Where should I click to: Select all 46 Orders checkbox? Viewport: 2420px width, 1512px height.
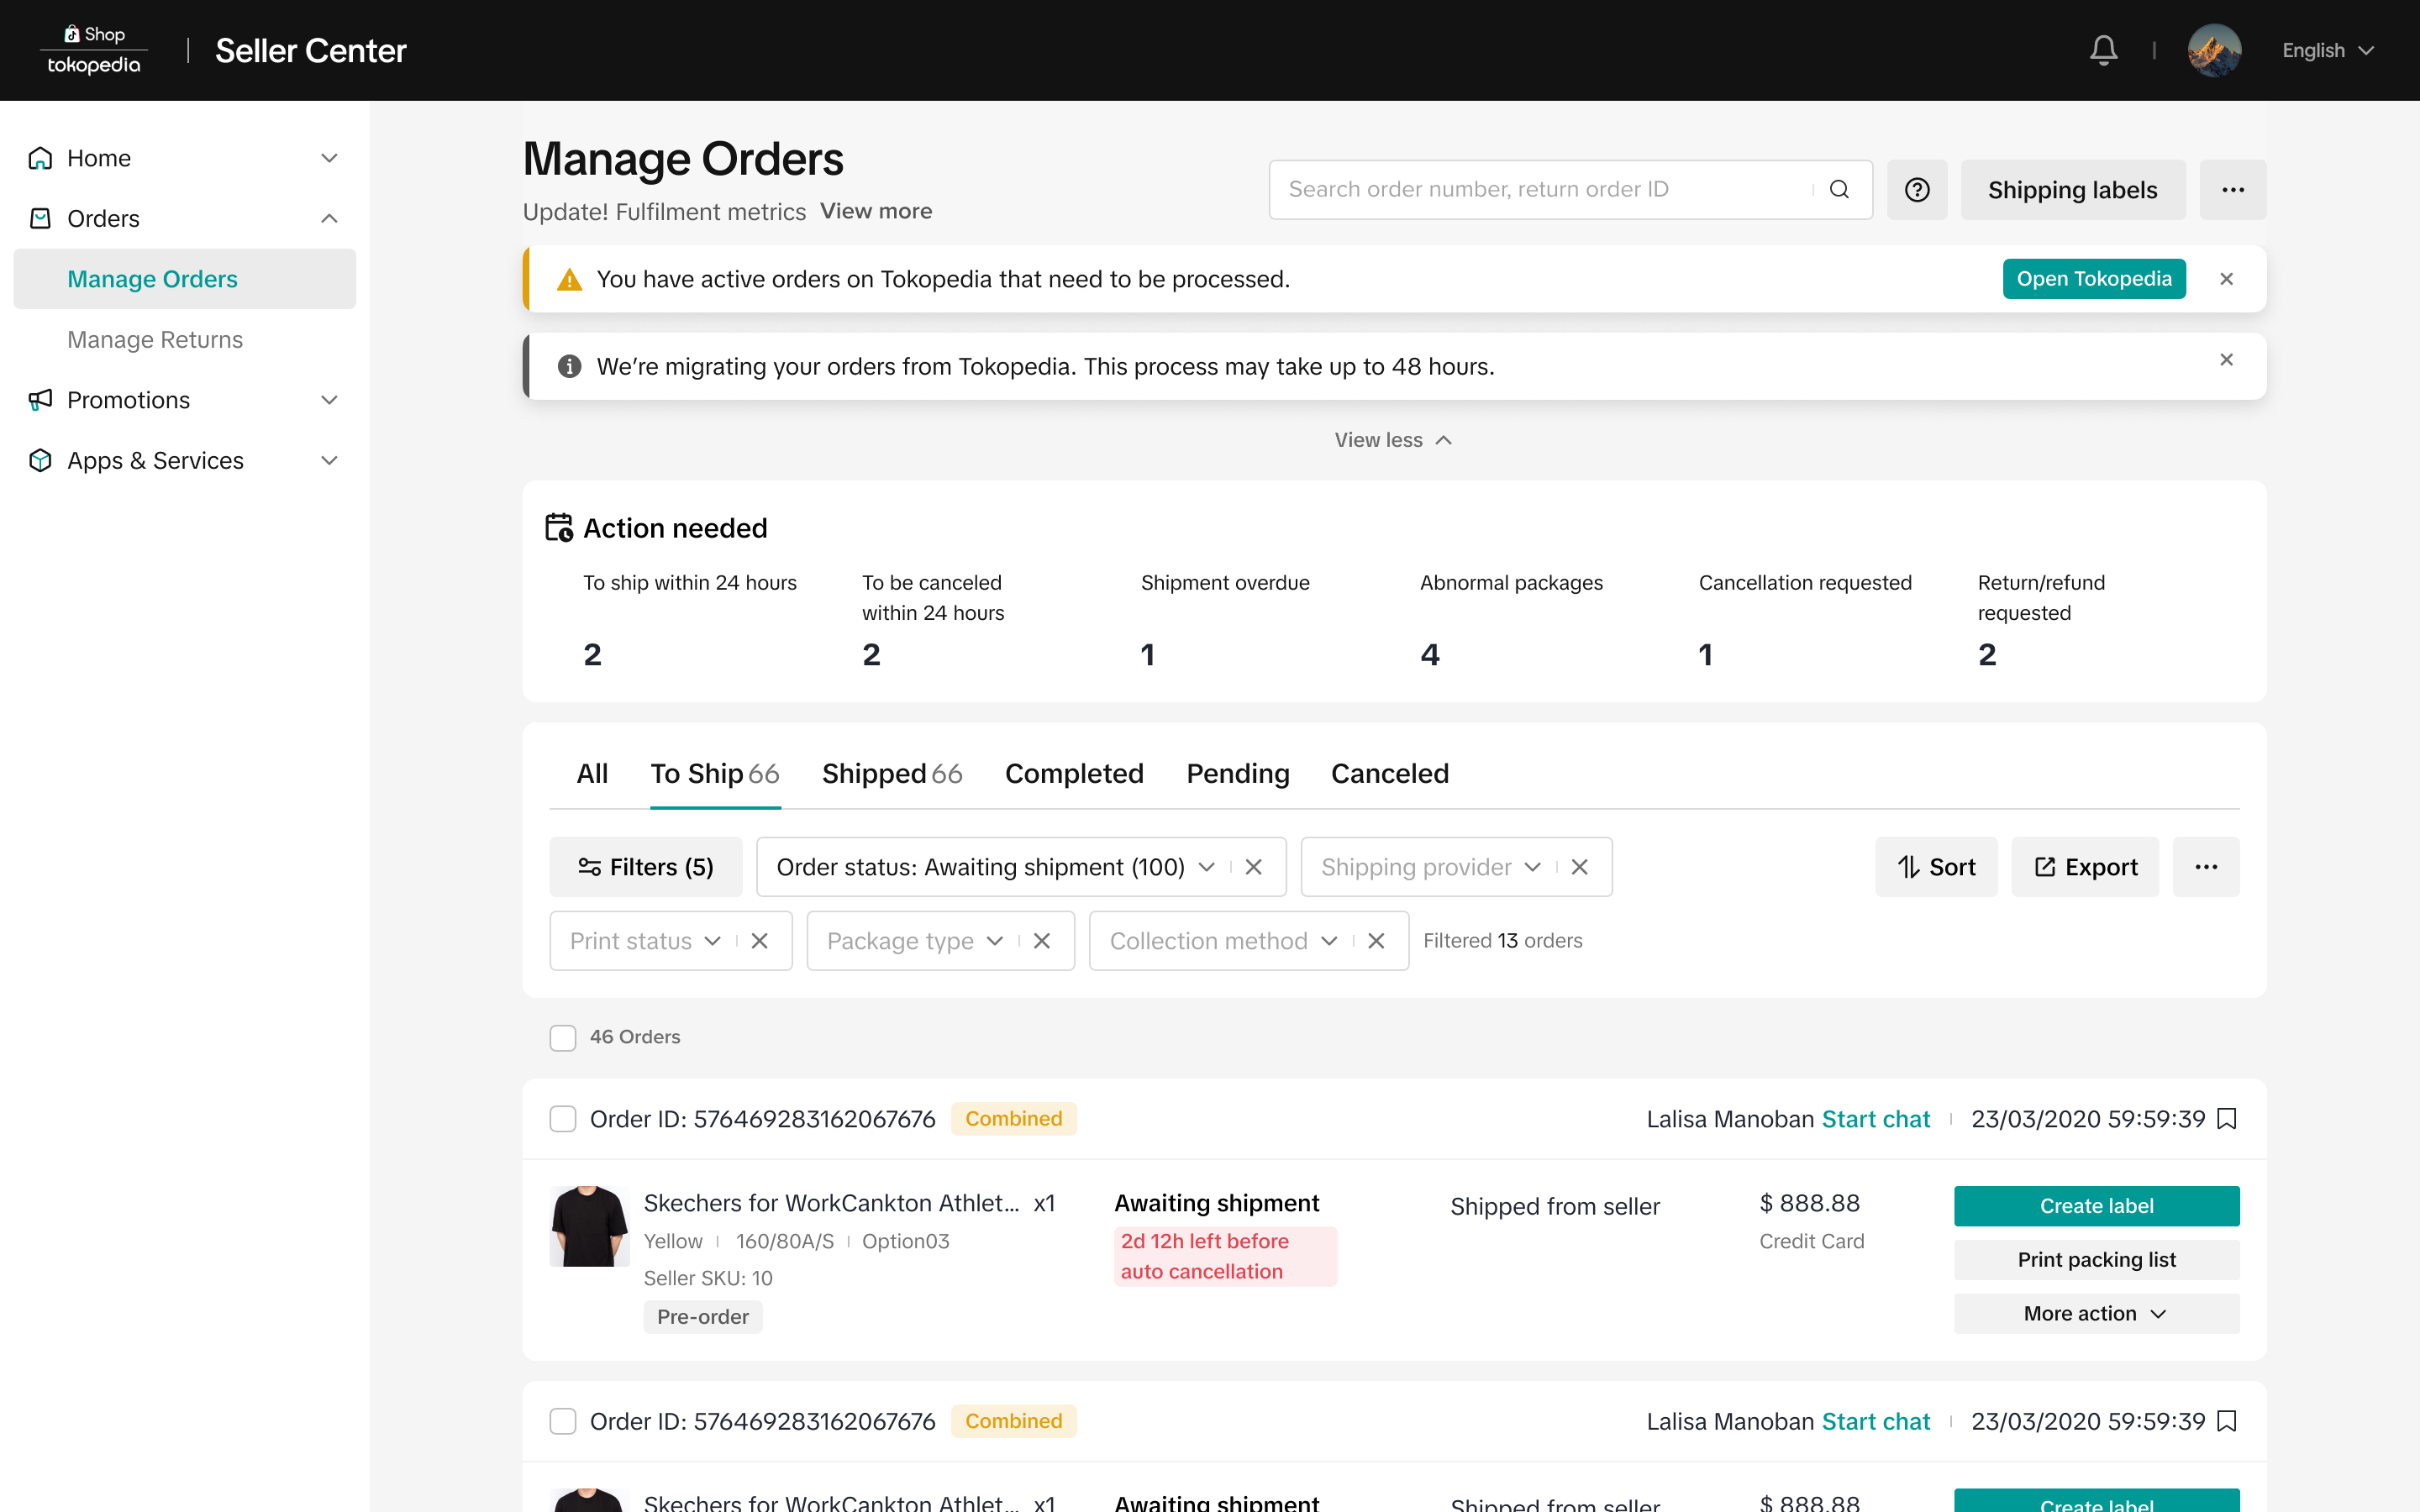563,1038
